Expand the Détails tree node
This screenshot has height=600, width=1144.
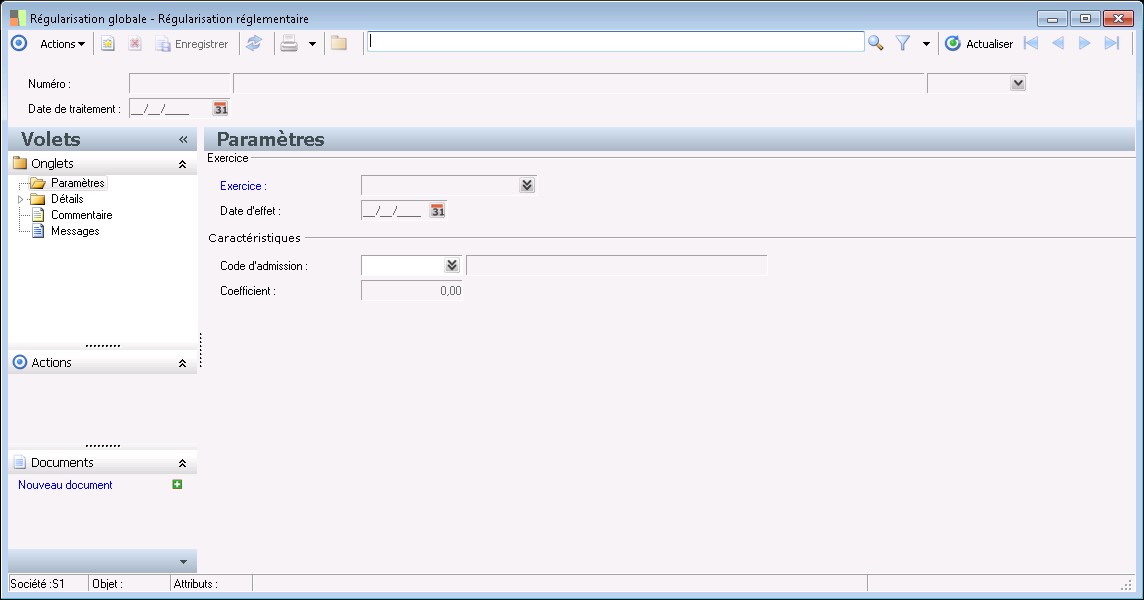[20, 199]
